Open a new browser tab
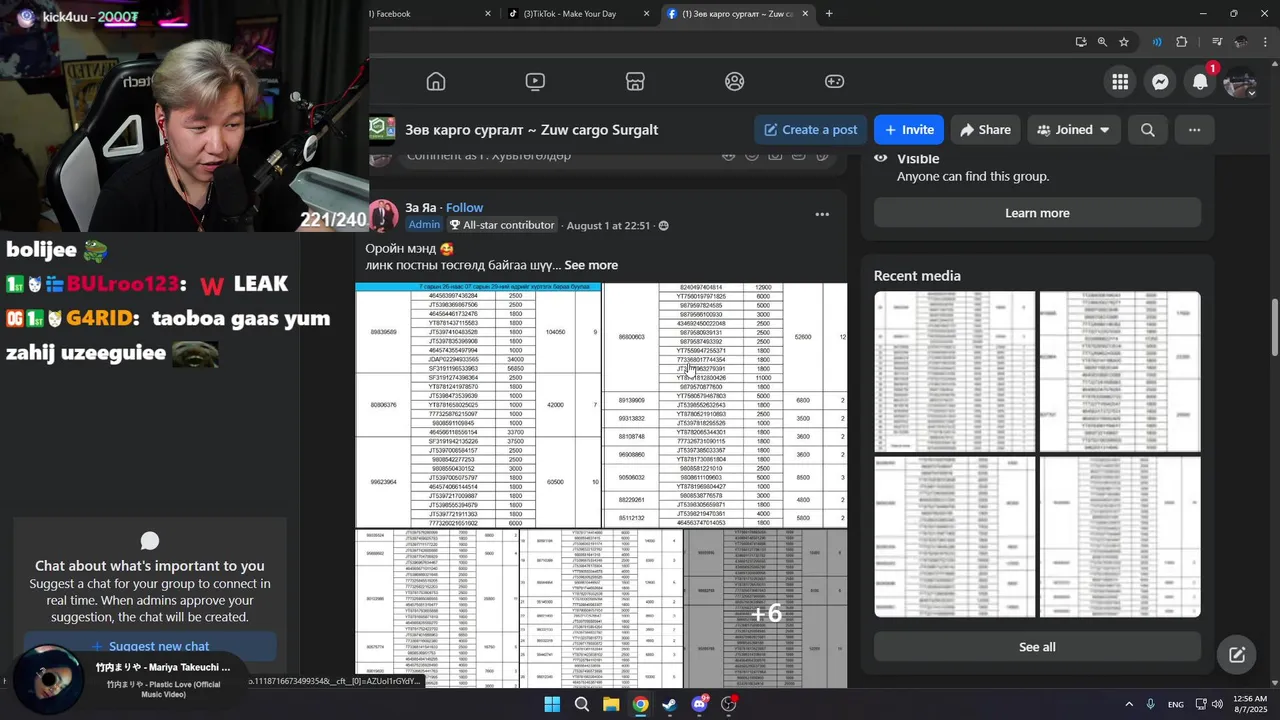Image resolution: width=1280 pixels, height=720 pixels. pyautogui.click(x=829, y=14)
